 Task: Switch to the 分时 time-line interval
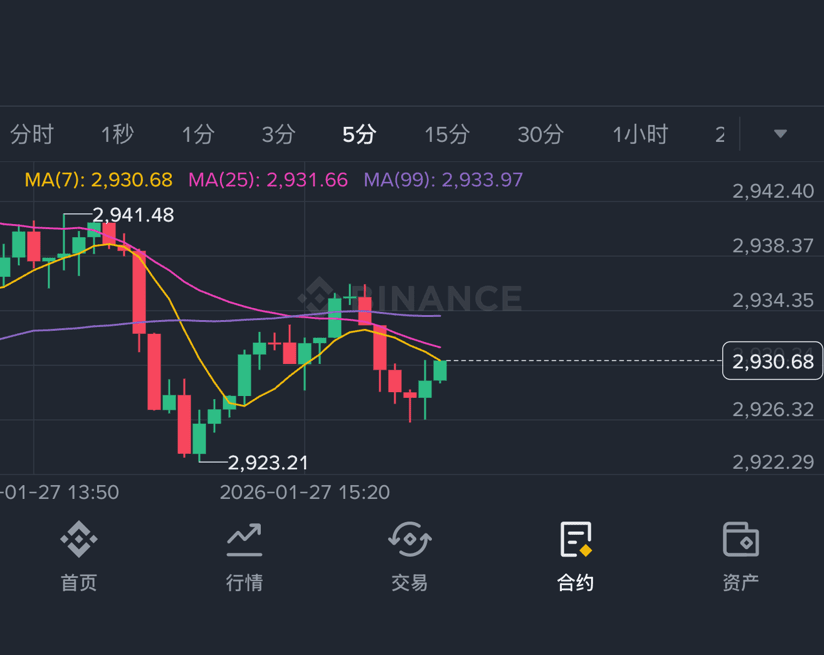pyautogui.click(x=32, y=135)
